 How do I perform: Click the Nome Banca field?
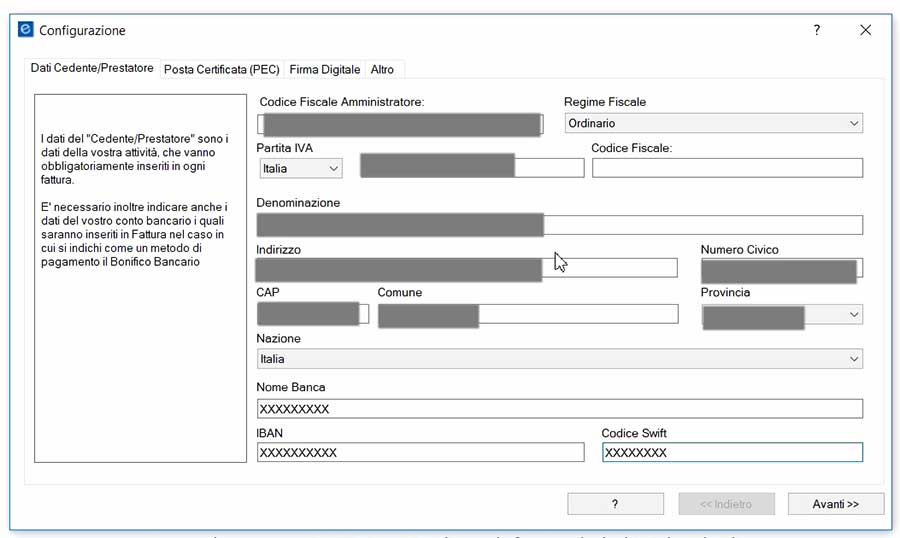tap(560, 409)
